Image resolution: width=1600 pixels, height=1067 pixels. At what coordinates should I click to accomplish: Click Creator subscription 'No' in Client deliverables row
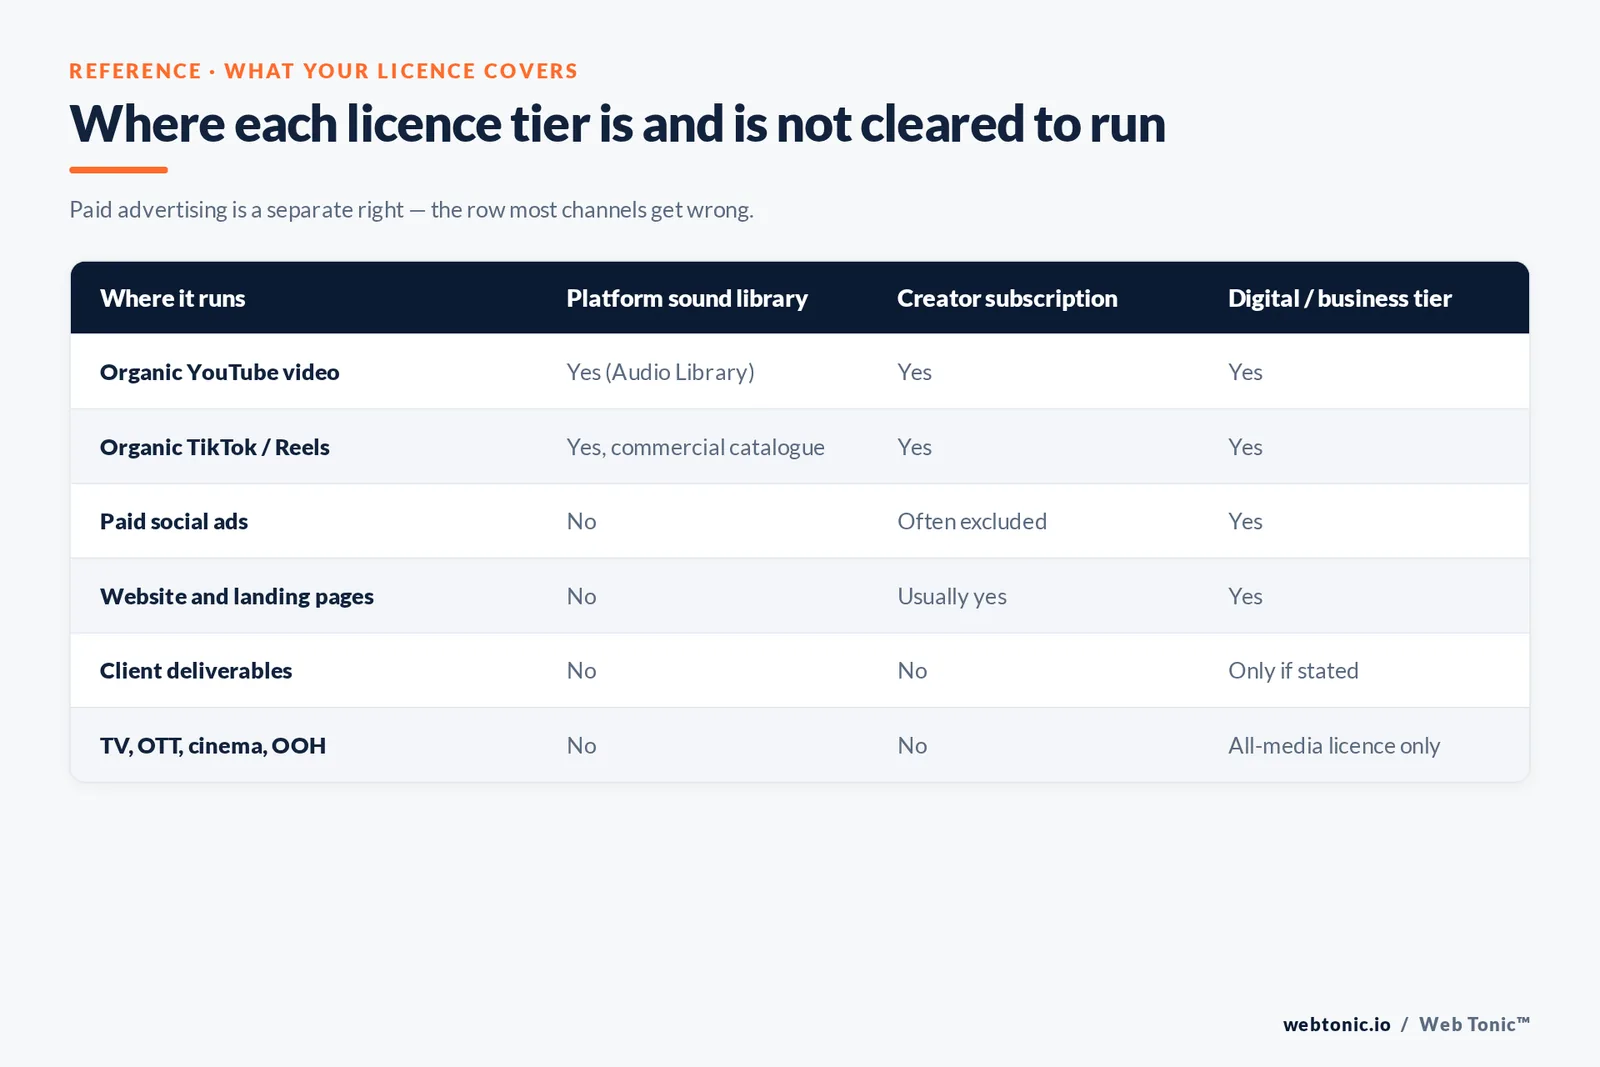[912, 670]
